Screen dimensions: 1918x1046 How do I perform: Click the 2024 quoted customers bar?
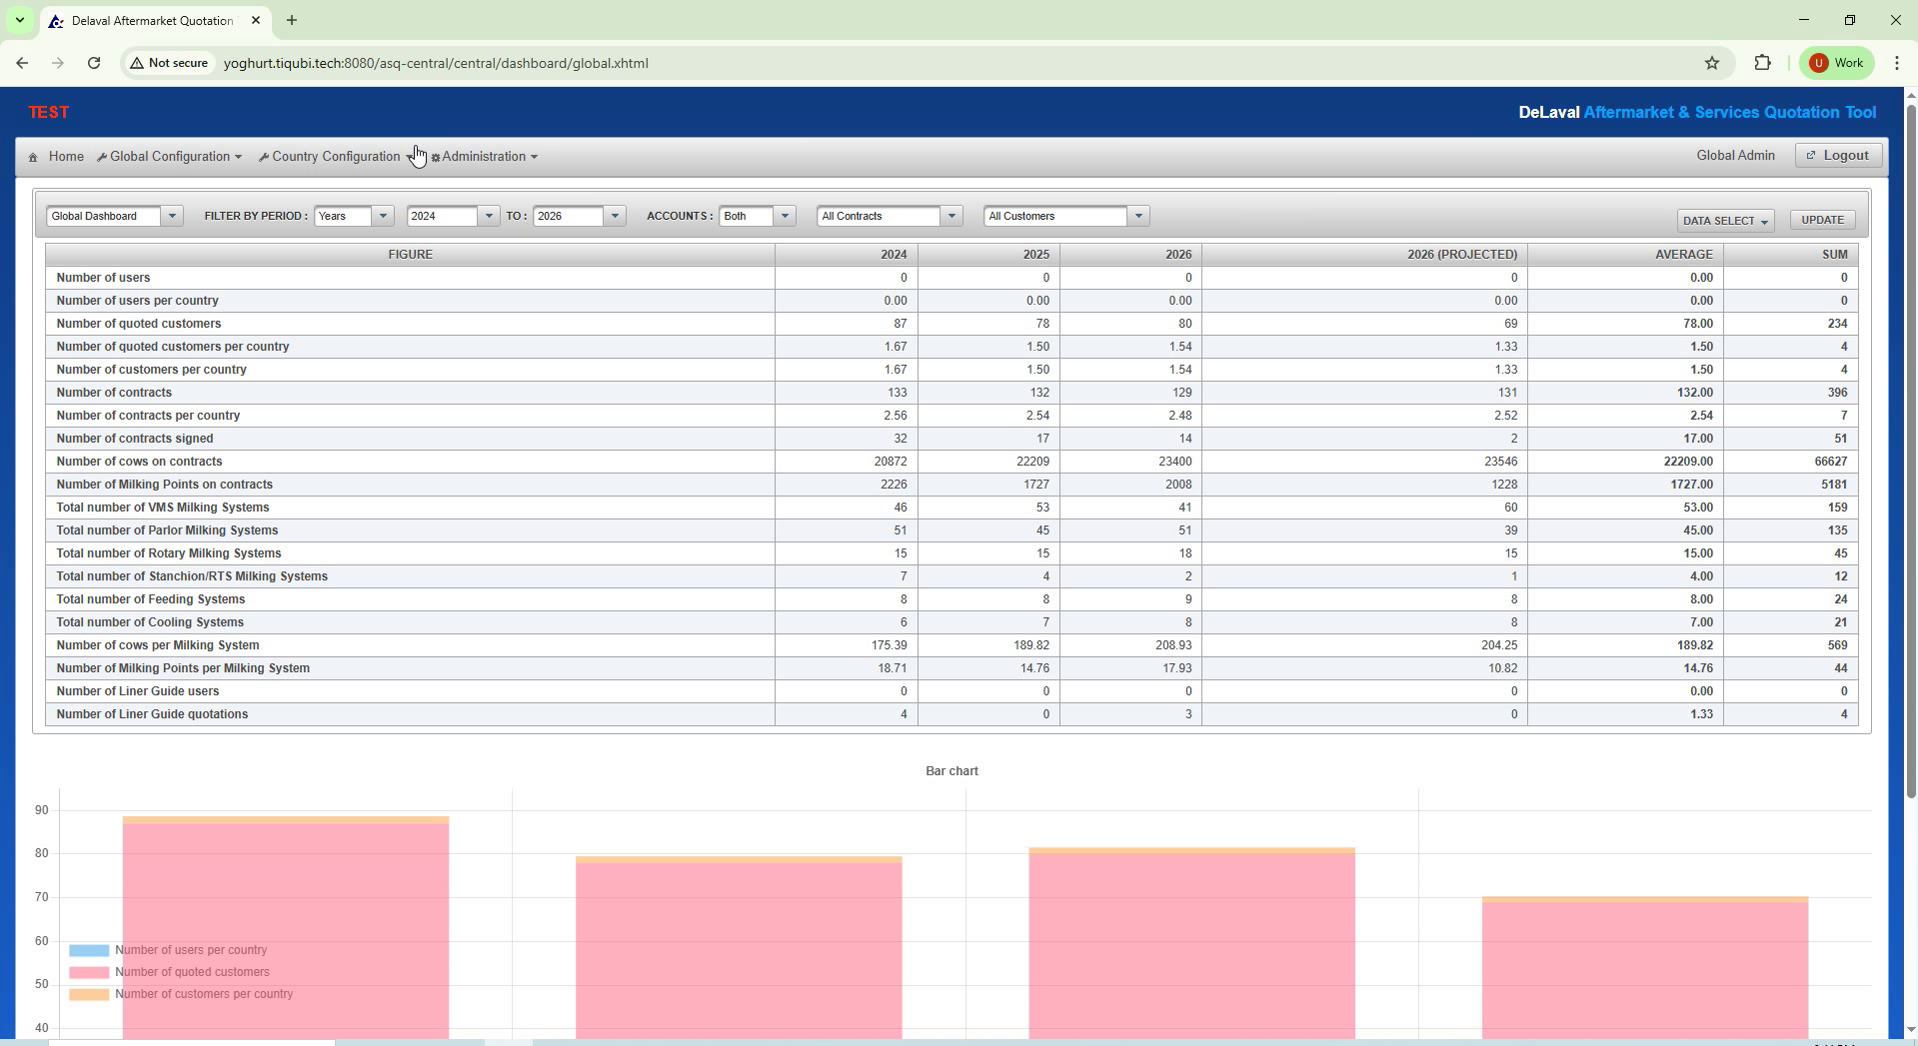(x=286, y=930)
